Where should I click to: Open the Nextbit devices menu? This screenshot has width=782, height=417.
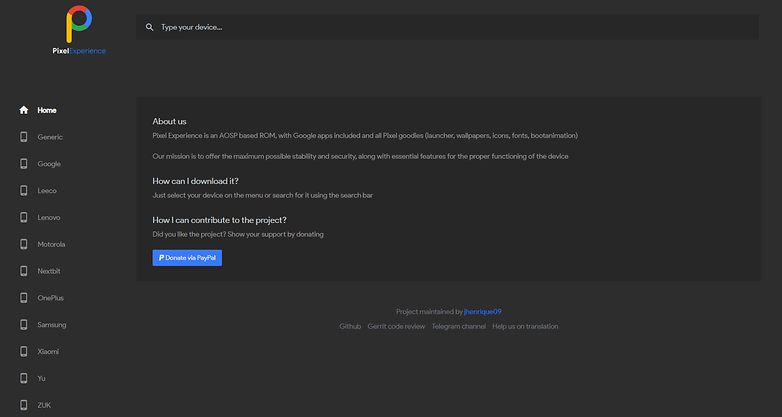click(49, 271)
